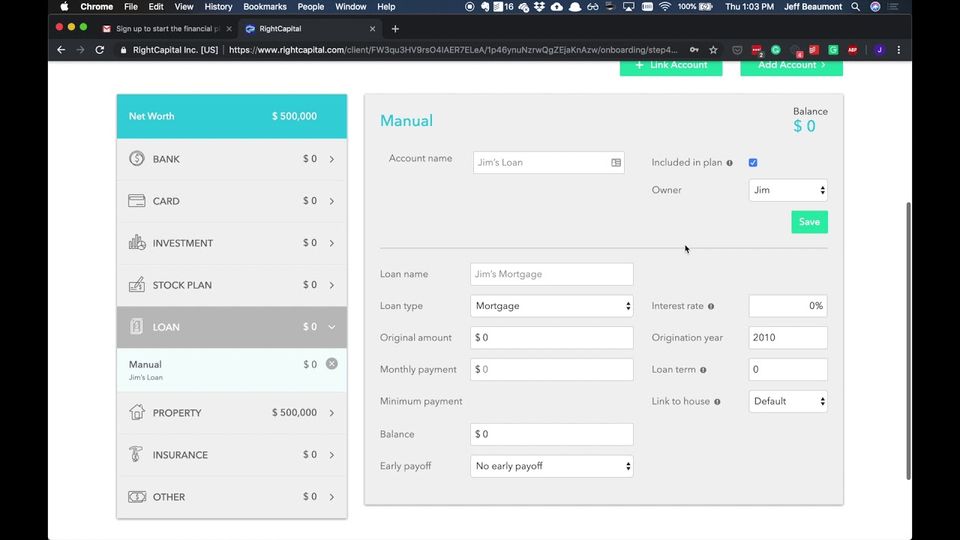The width and height of the screenshot is (960, 540).
Task: Save the manual loan account
Action: (x=809, y=222)
